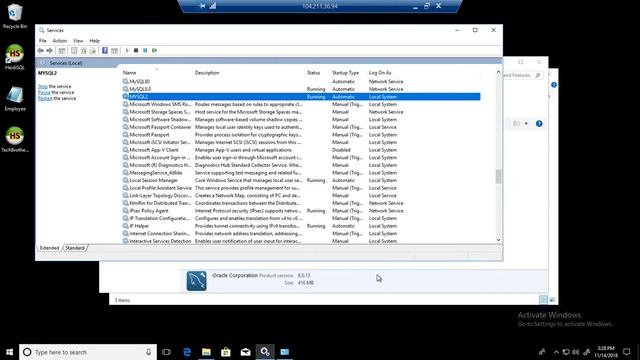The width and height of the screenshot is (640, 360).
Task: Open HeidiSQL desktop shortcut
Action: coord(15,57)
